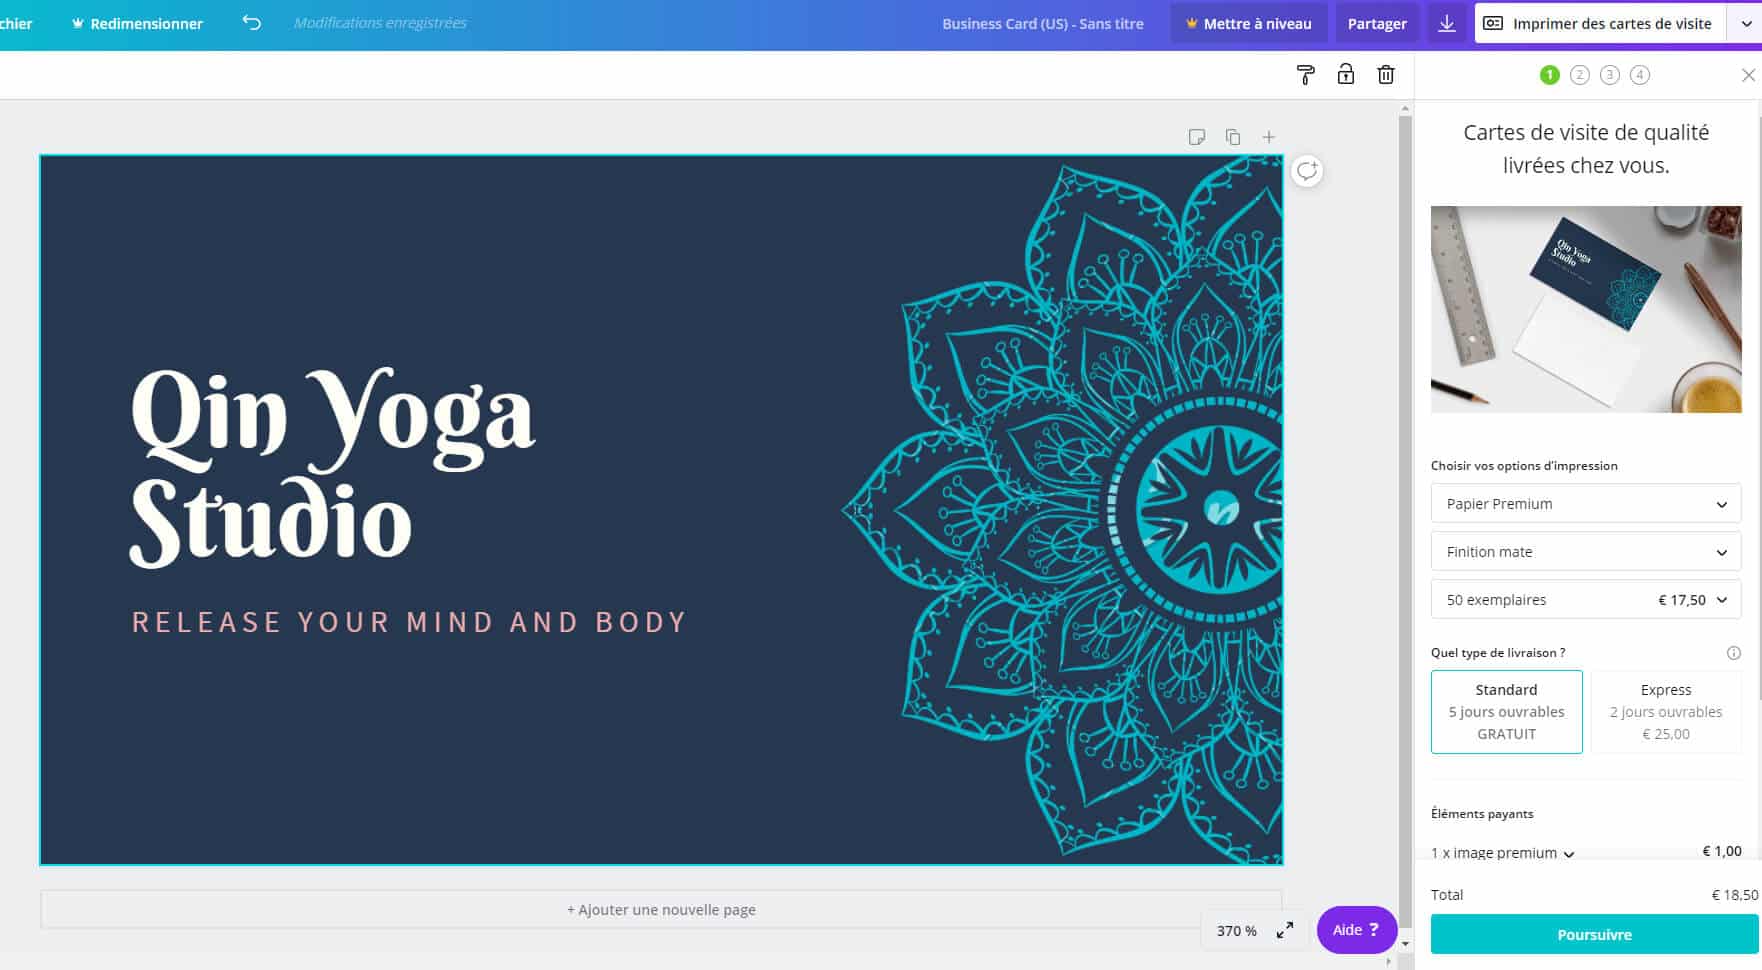Viewport: 1762px width, 970px height.
Task: Open the Papier Premium dropdown
Action: tap(1586, 504)
